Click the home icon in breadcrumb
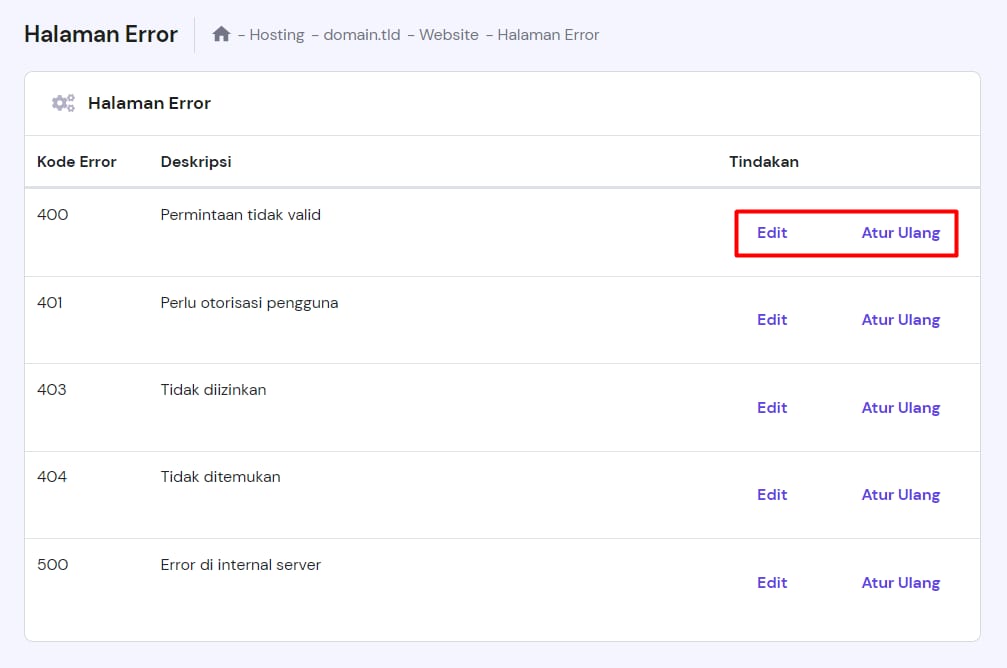The width and height of the screenshot is (1007, 668). [x=221, y=34]
